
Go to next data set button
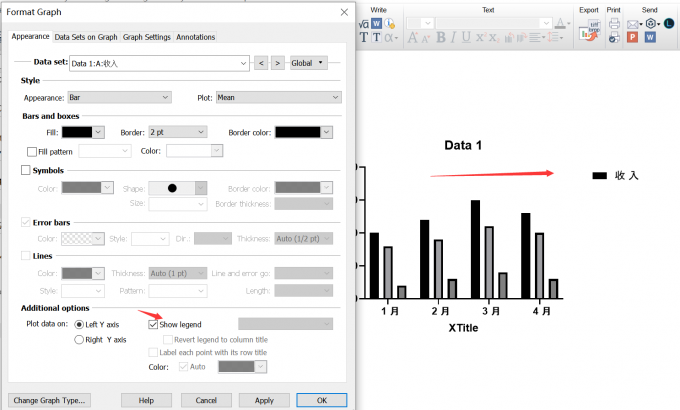pyautogui.click(x=278, y=63)
